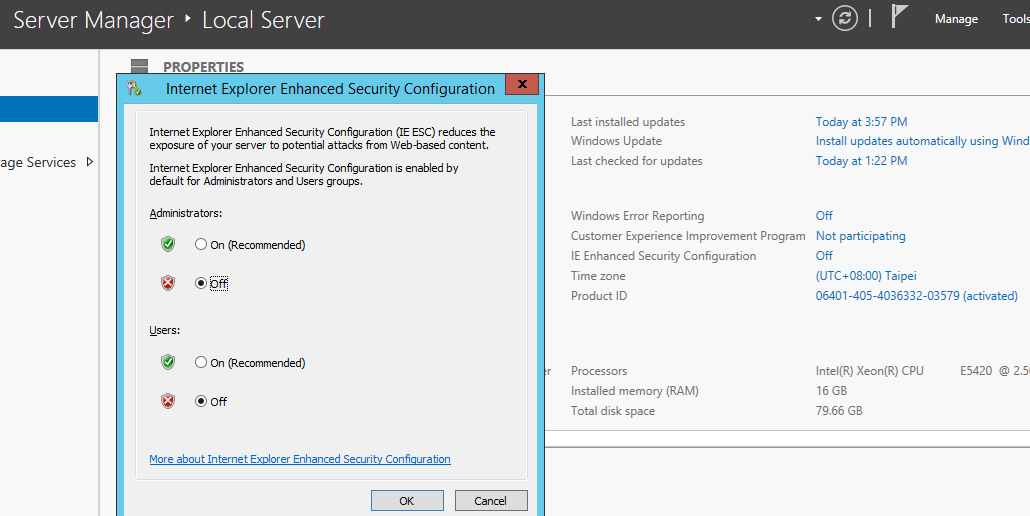Image resolution: width=1030 pixels, height=516 pixels.
Task: Click the Customer Experience Improvement Program label
Action: (x=688, y=236)
